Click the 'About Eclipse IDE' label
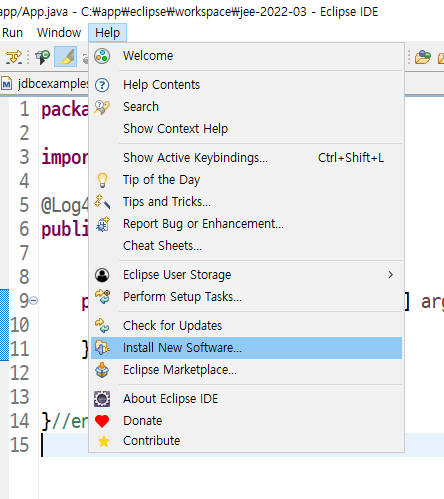 tap(171, 399)
